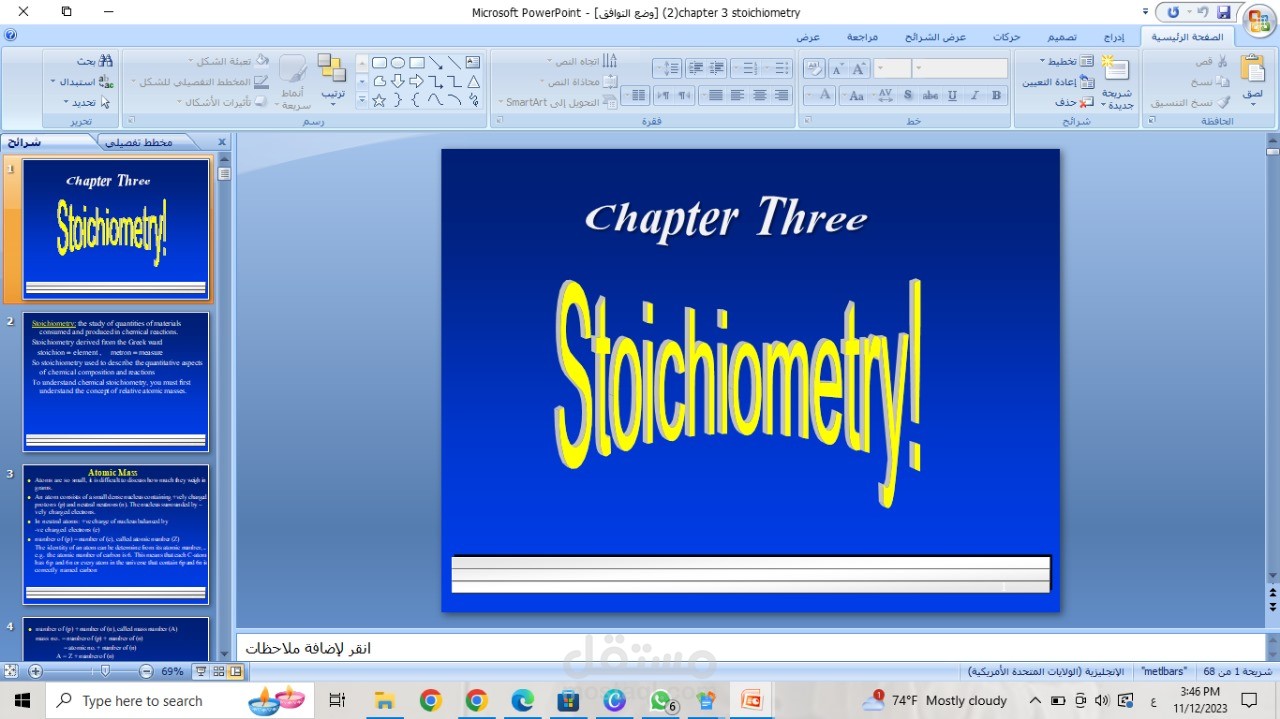Open the Change Case (Aa) dropdown
Viewport: 1280px width, 719px height.
click(853, 96)
